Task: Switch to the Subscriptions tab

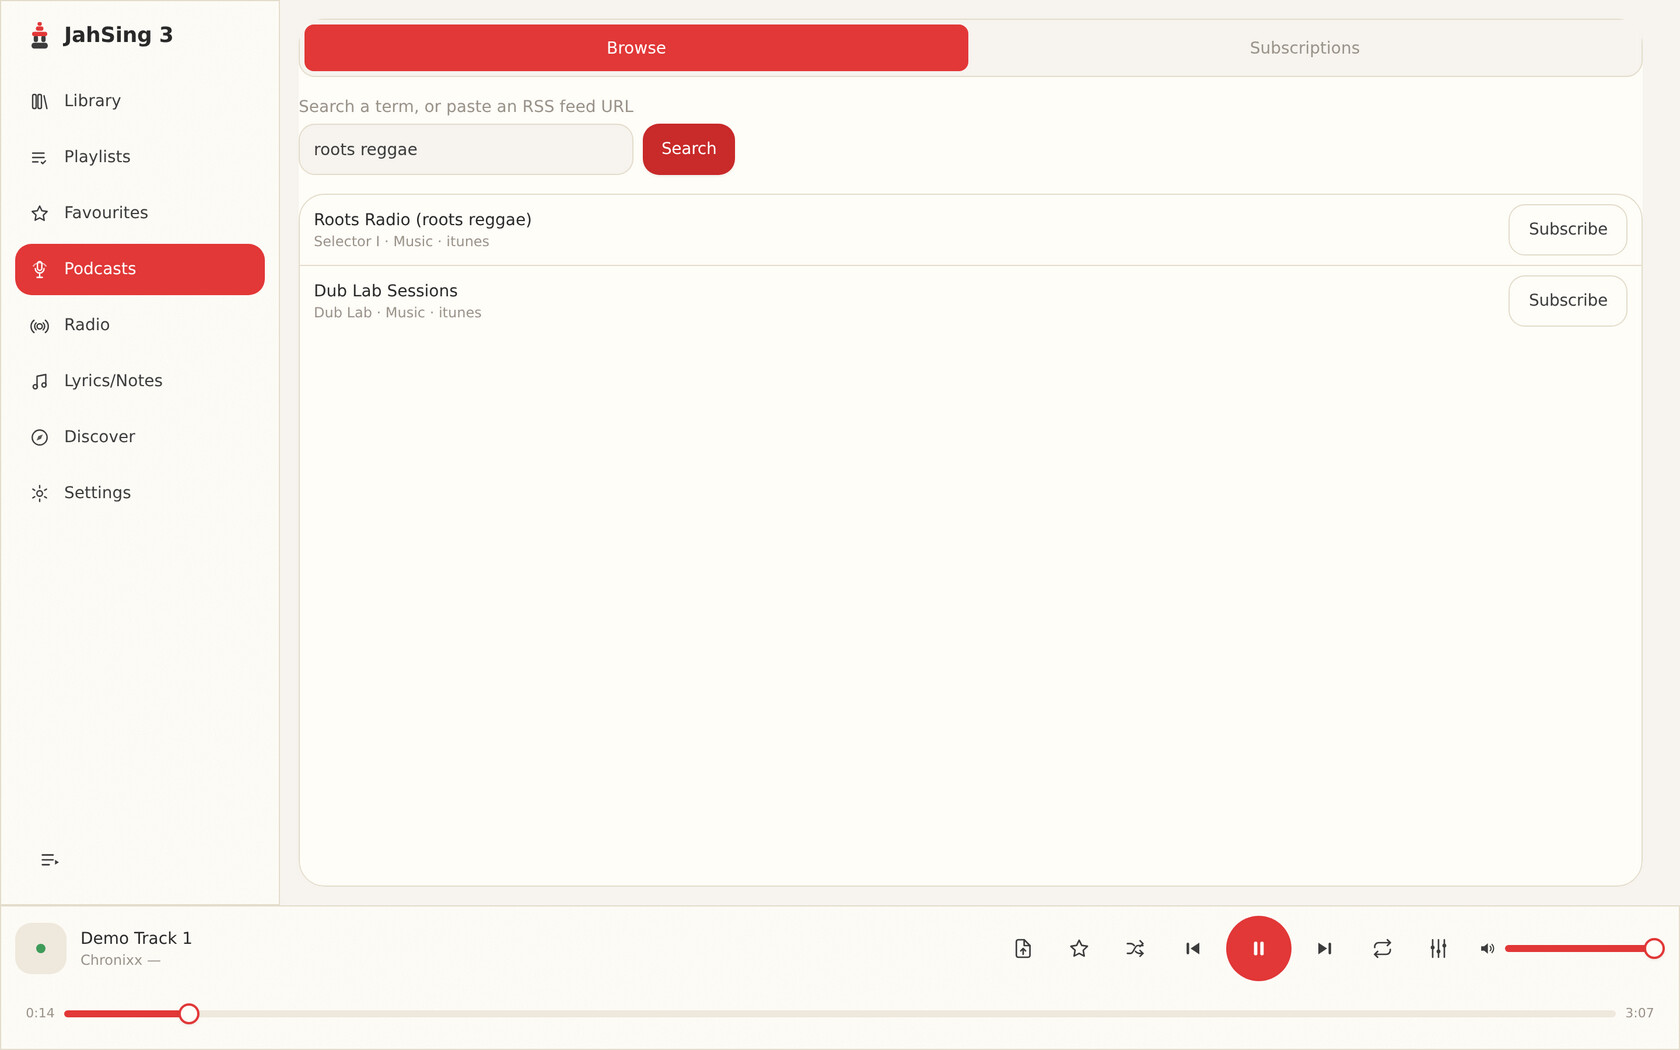Action: tap(1304, 48)
